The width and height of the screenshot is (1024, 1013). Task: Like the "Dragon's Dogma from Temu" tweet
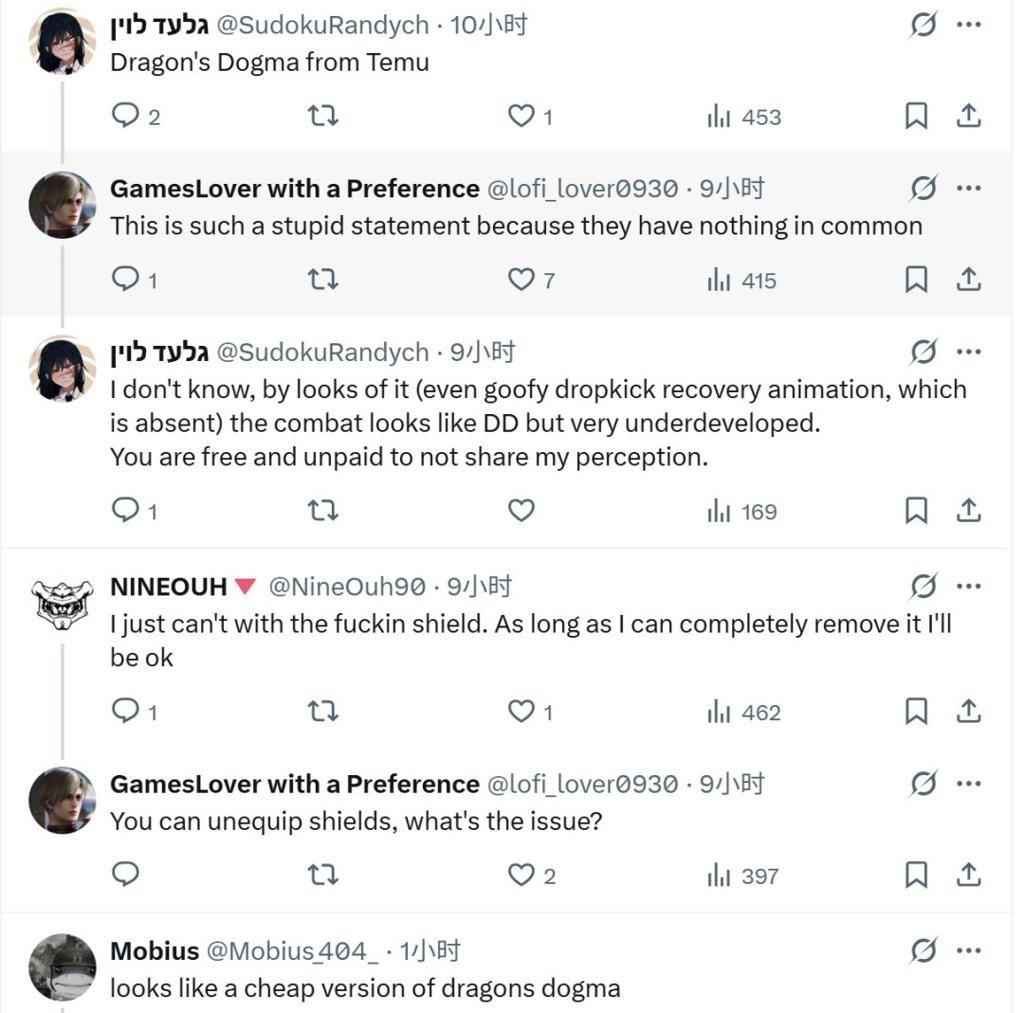pos(521,116)
